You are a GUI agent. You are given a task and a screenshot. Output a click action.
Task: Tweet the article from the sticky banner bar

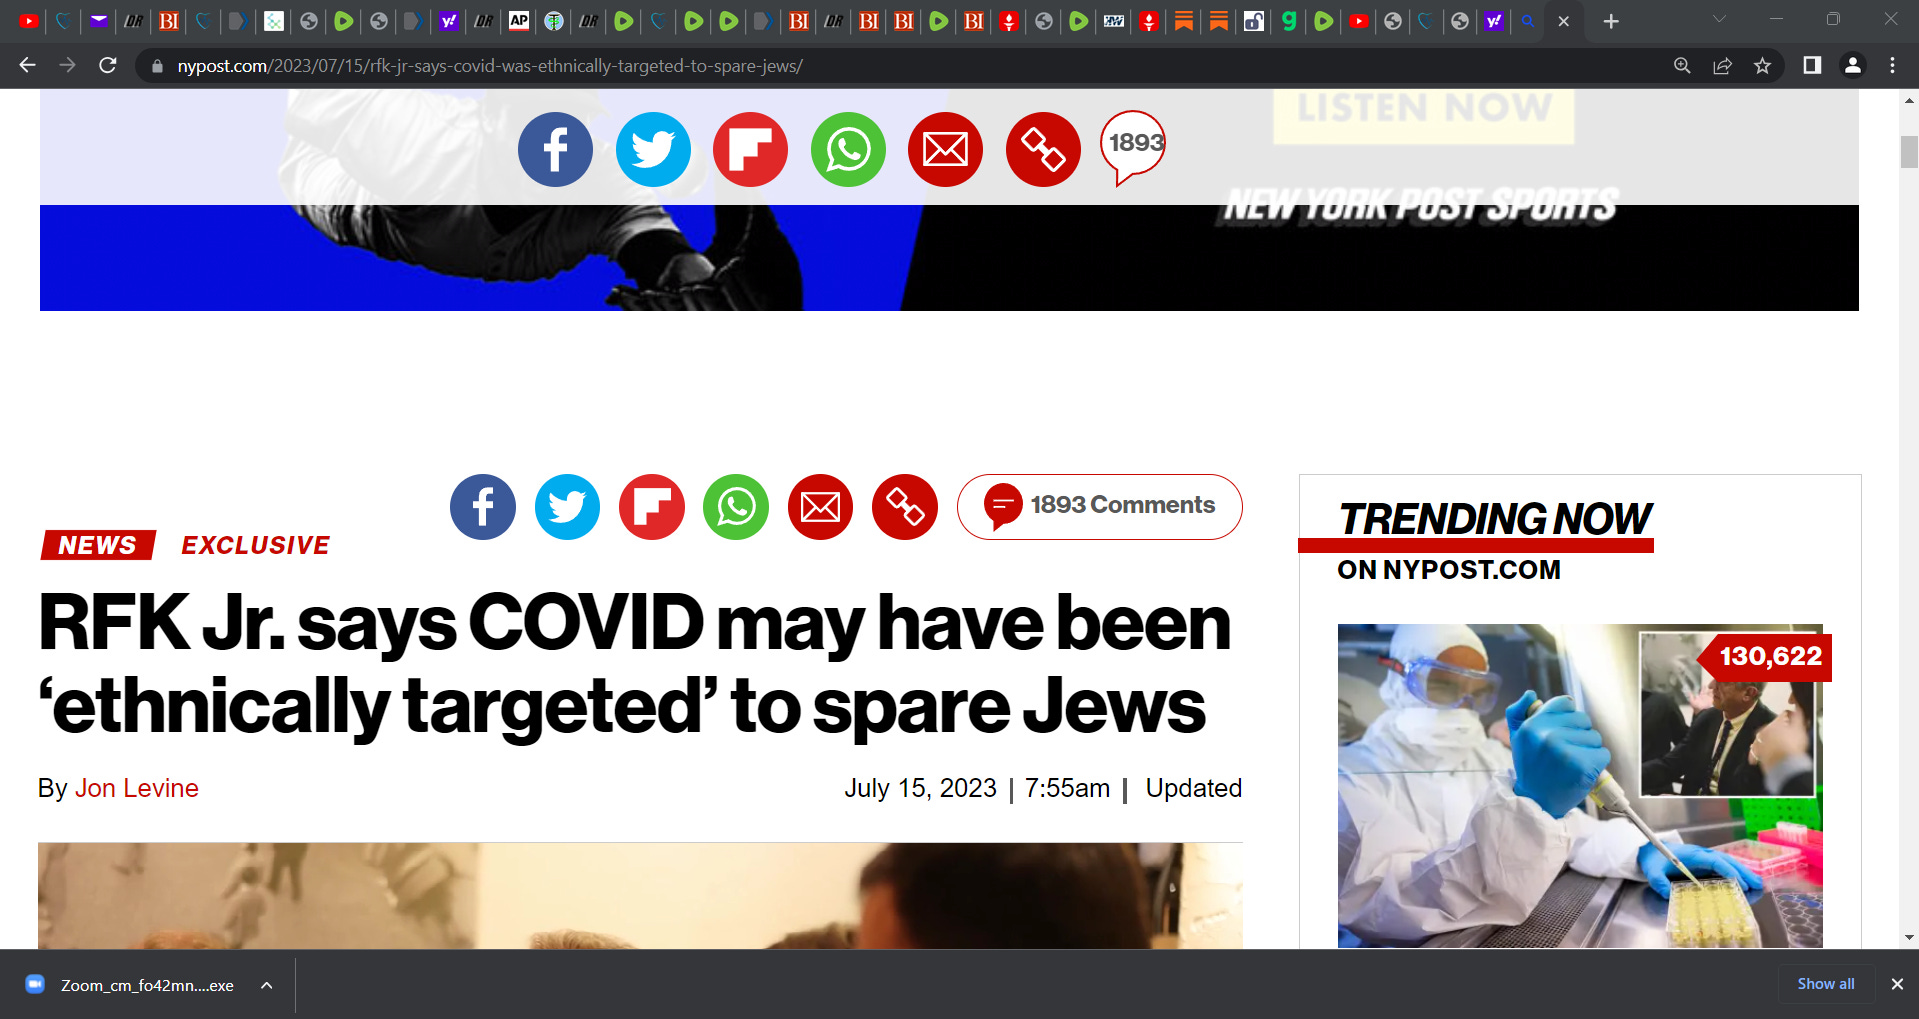(653, 150)
